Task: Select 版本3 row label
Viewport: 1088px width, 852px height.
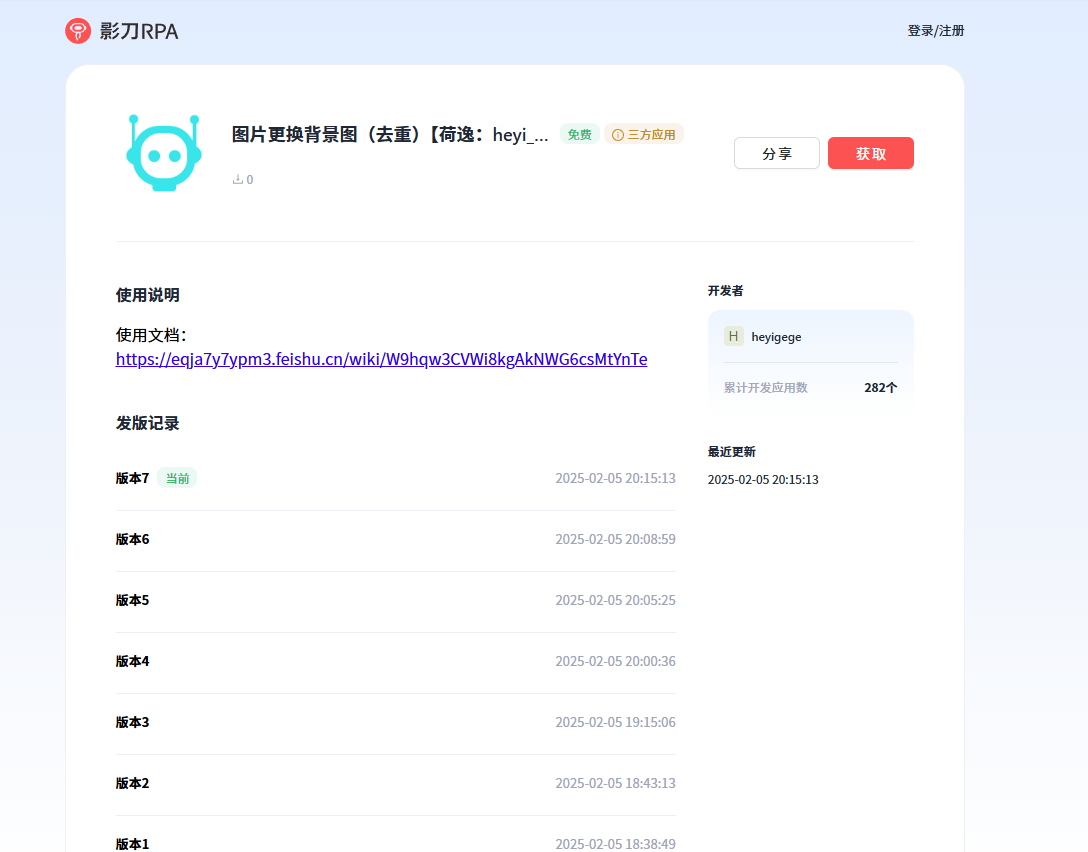Action: coord(133,722)
